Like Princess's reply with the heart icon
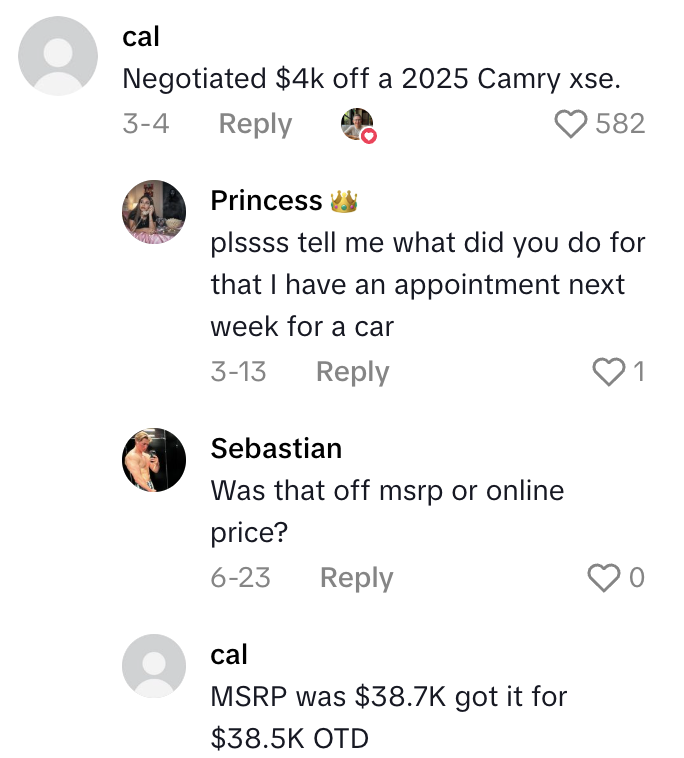The width and height of the screenshot is (684, 758). pos(608,372)
